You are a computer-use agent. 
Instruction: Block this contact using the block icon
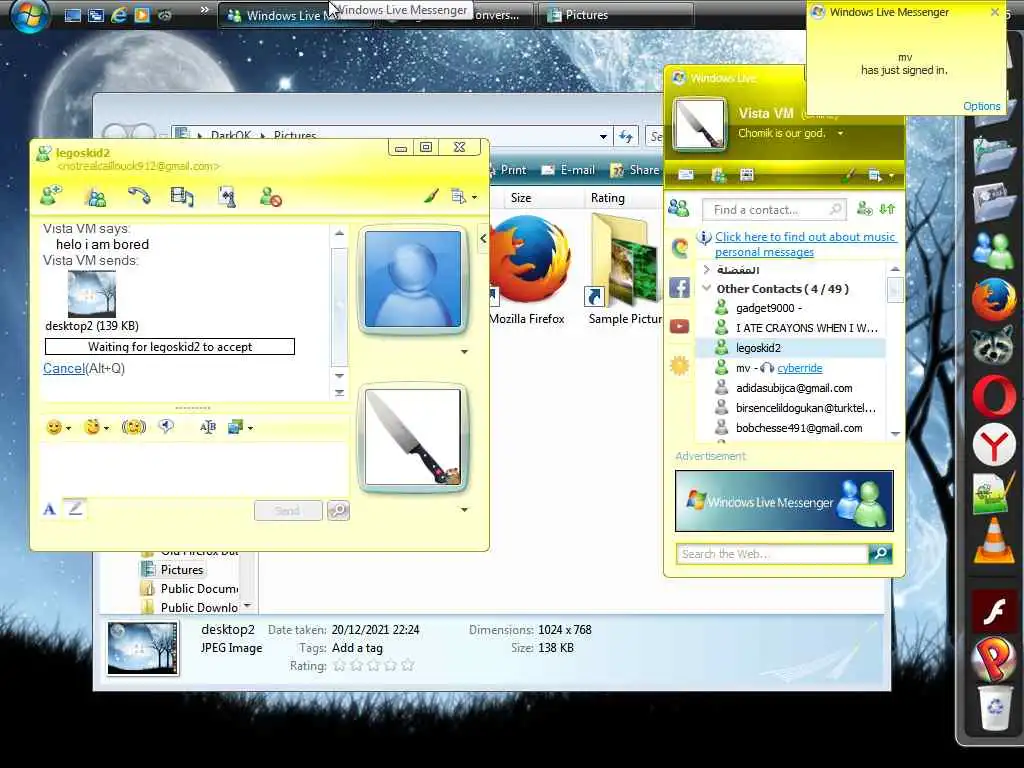coord(270,197)
